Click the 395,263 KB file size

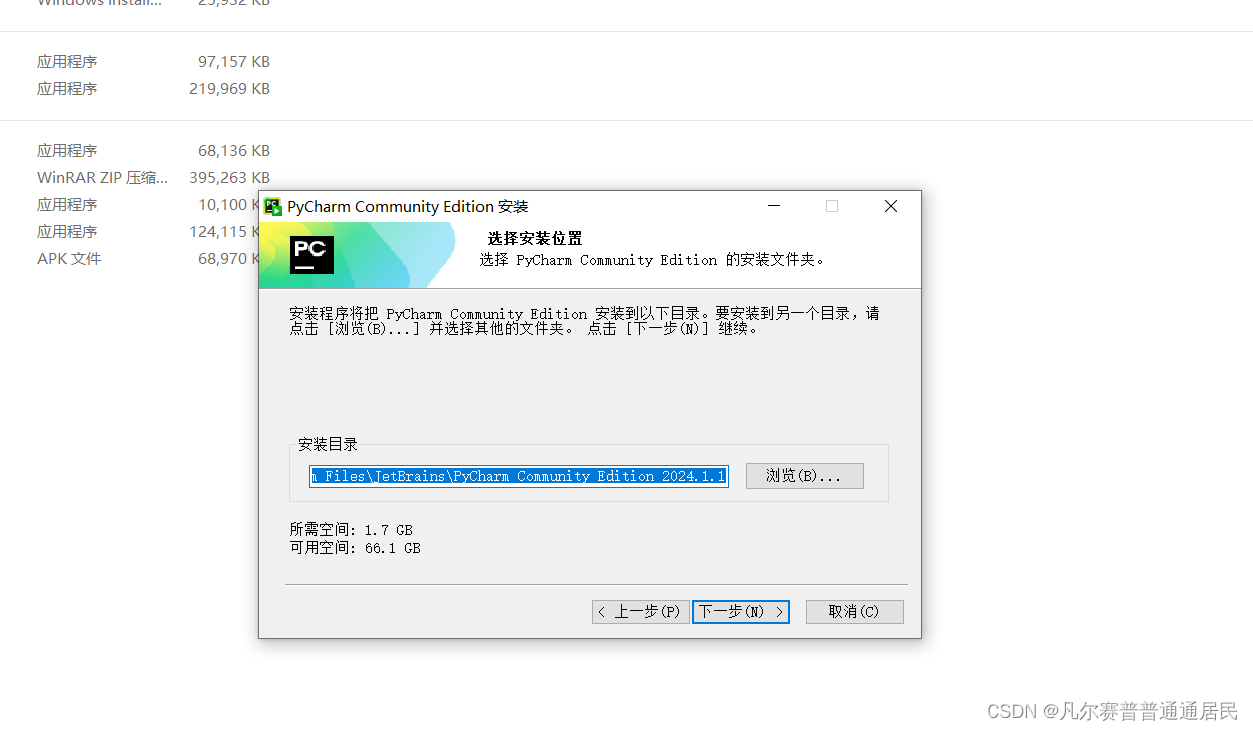pos(230,178)
